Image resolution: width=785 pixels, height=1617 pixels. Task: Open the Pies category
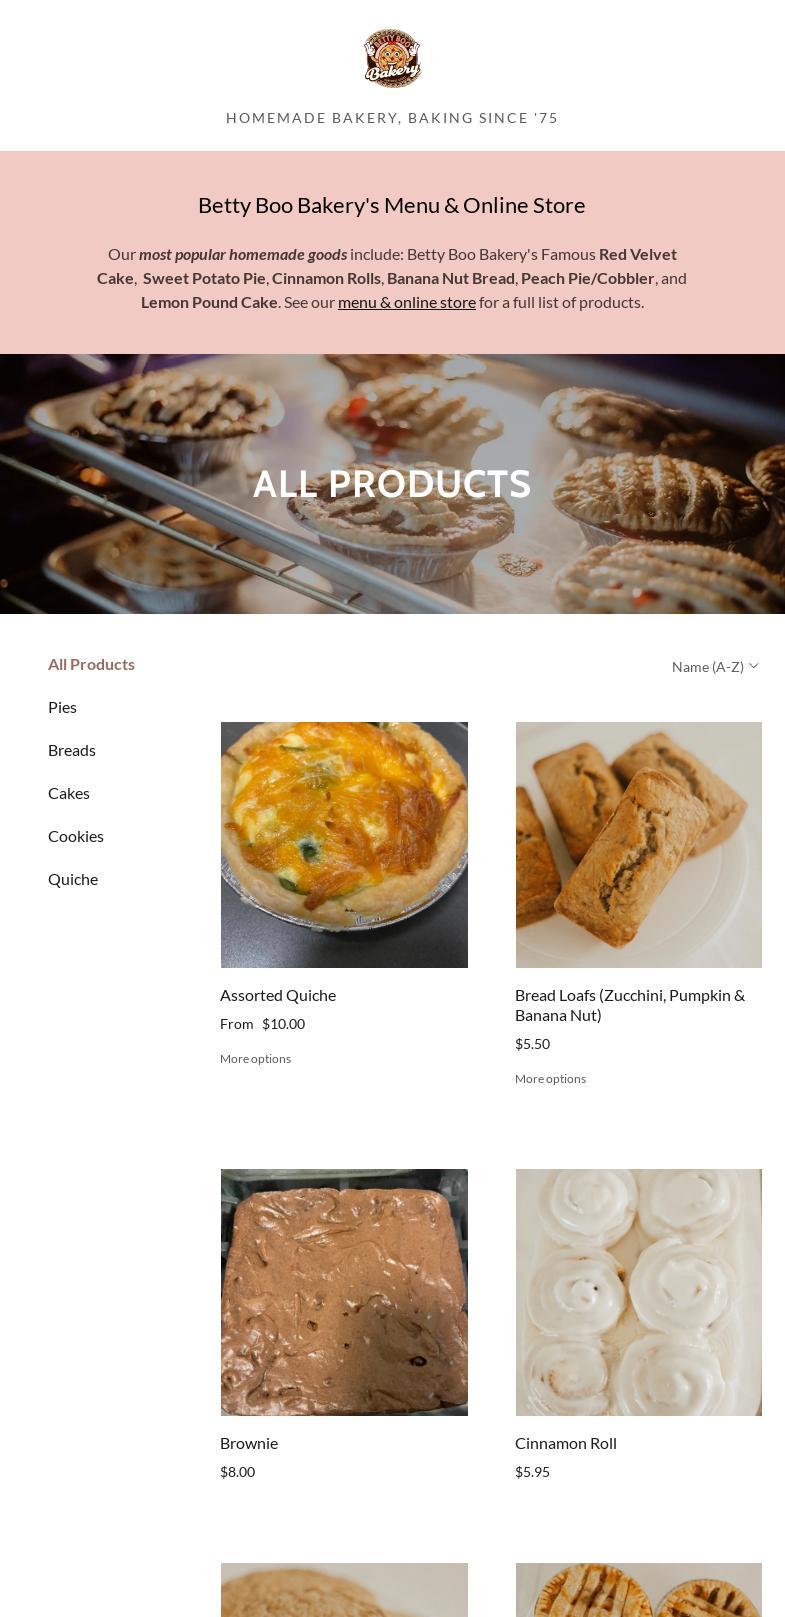pyautogui.click(x=62, y=707)
